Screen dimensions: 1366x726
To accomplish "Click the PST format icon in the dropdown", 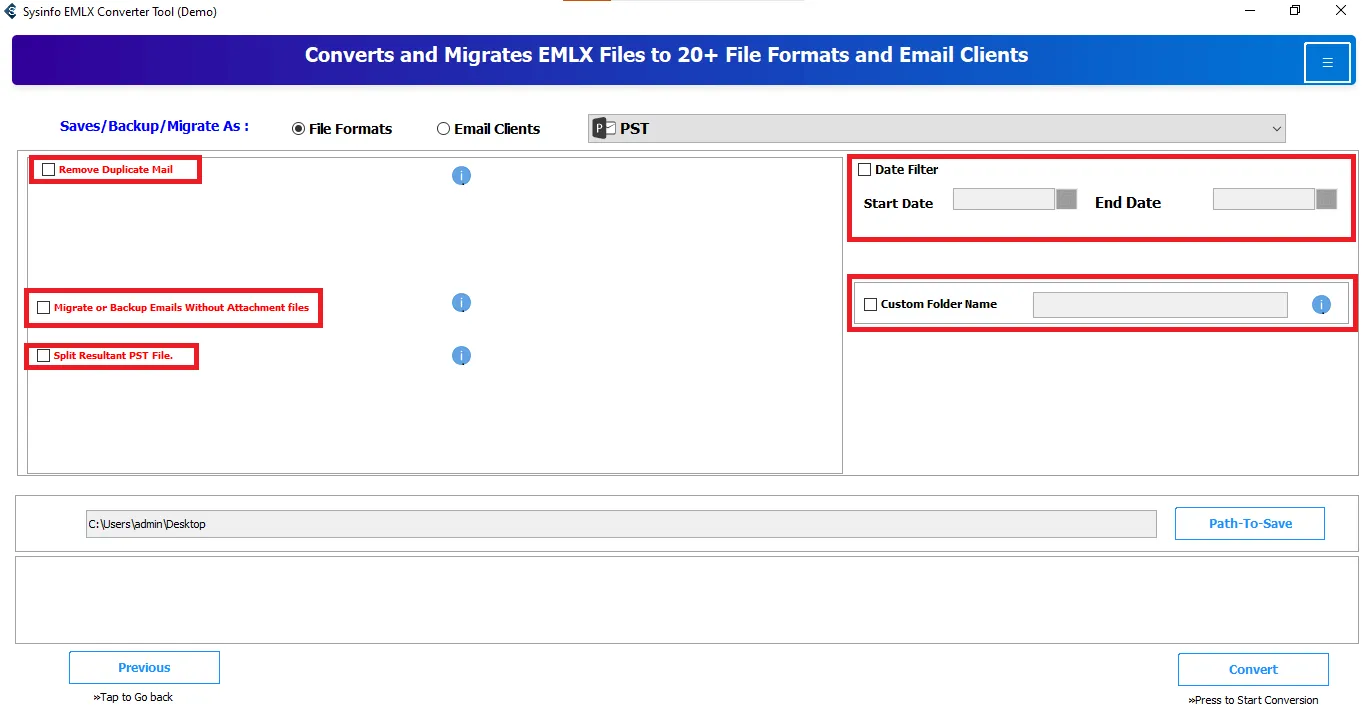I will pyautogui.click(x=604, y=128).
